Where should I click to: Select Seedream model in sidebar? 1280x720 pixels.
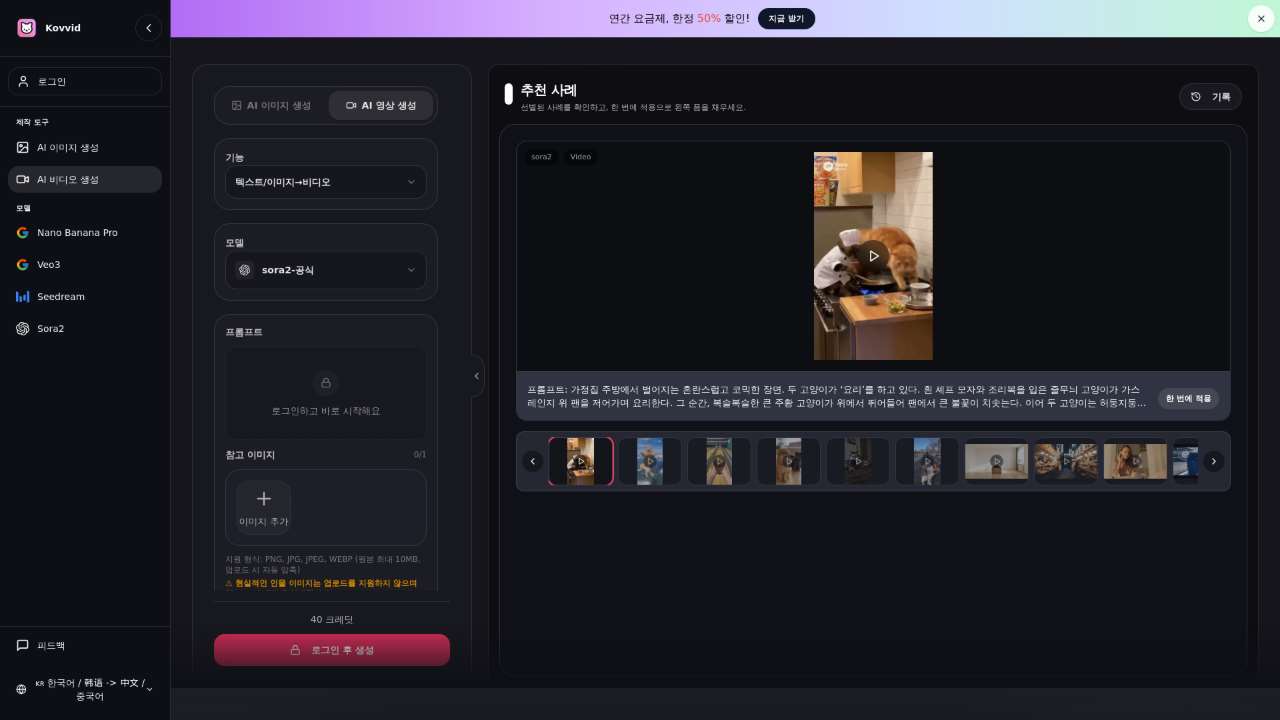[60, 297]
